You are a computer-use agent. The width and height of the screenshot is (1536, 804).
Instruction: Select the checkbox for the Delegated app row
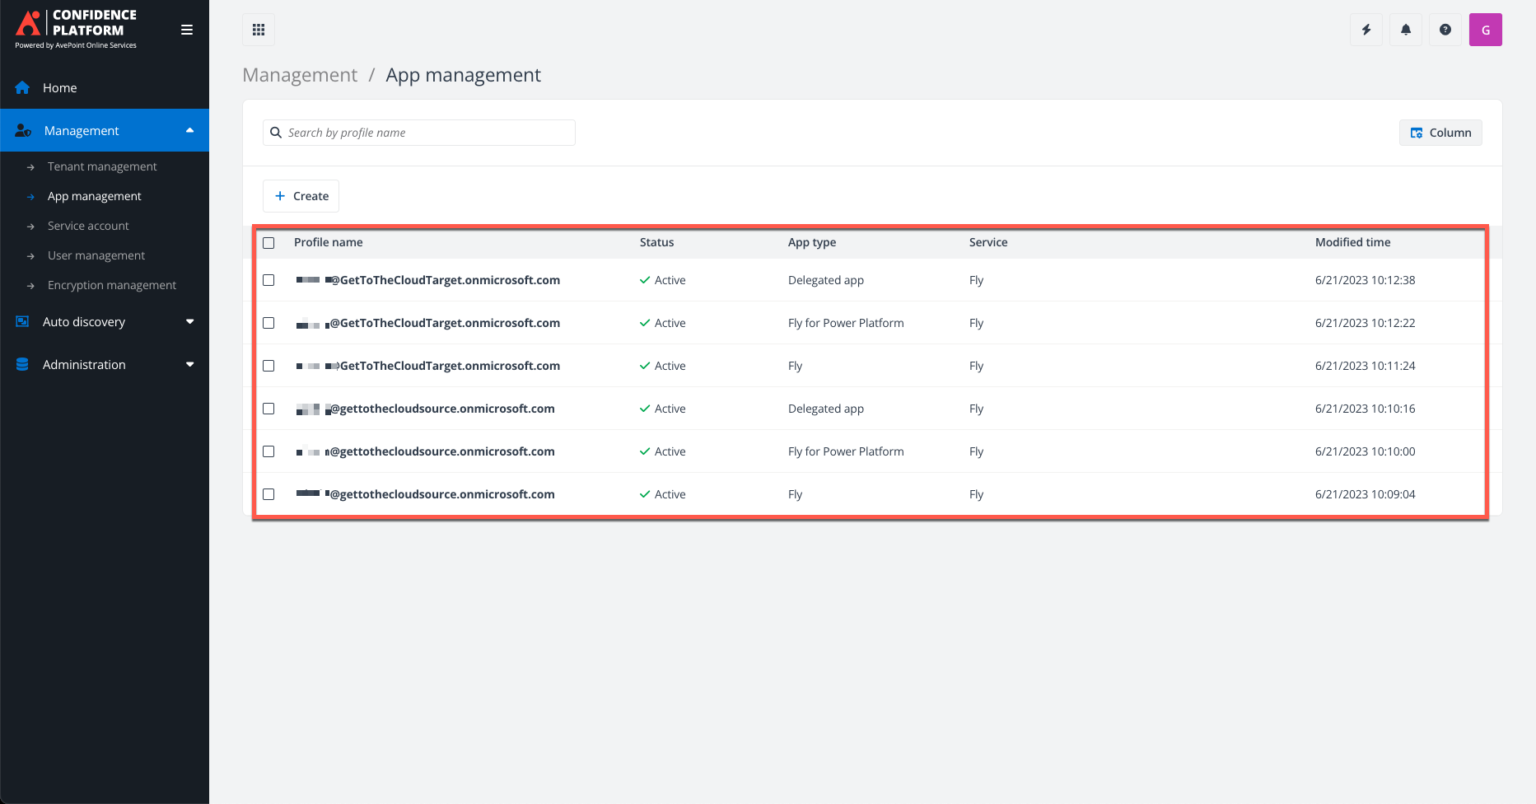pos(268,280)
